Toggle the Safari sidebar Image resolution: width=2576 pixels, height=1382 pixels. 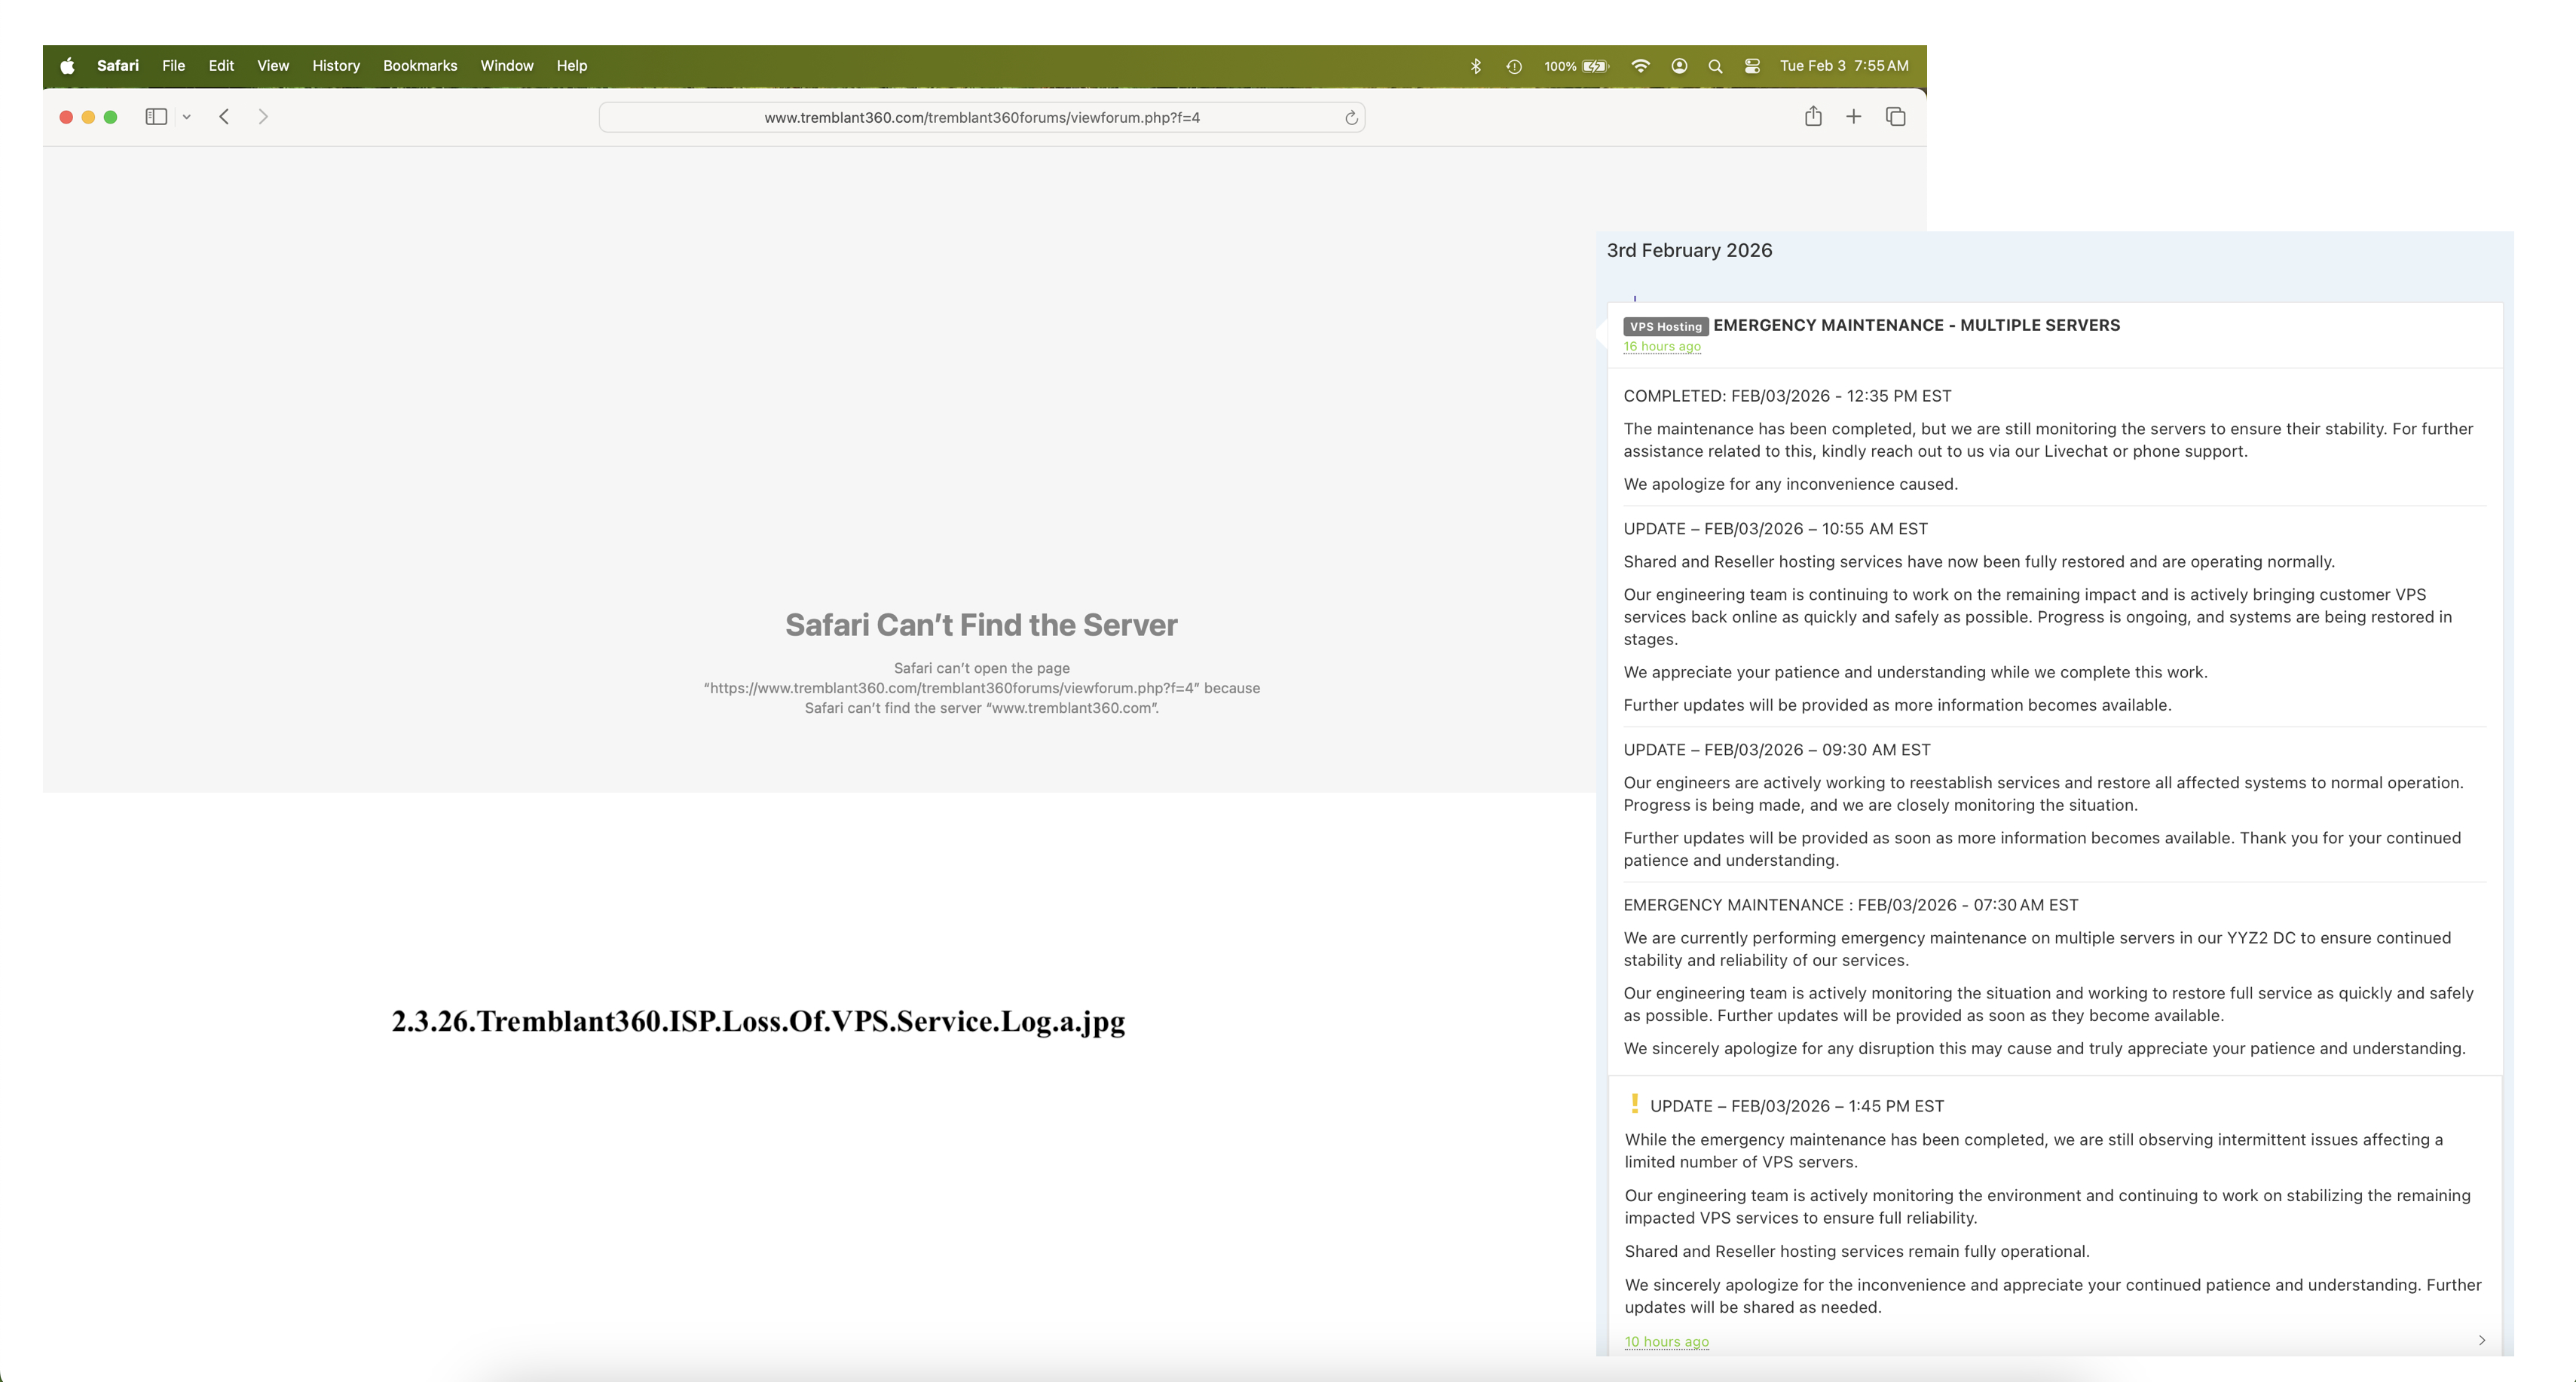point(156,117)
